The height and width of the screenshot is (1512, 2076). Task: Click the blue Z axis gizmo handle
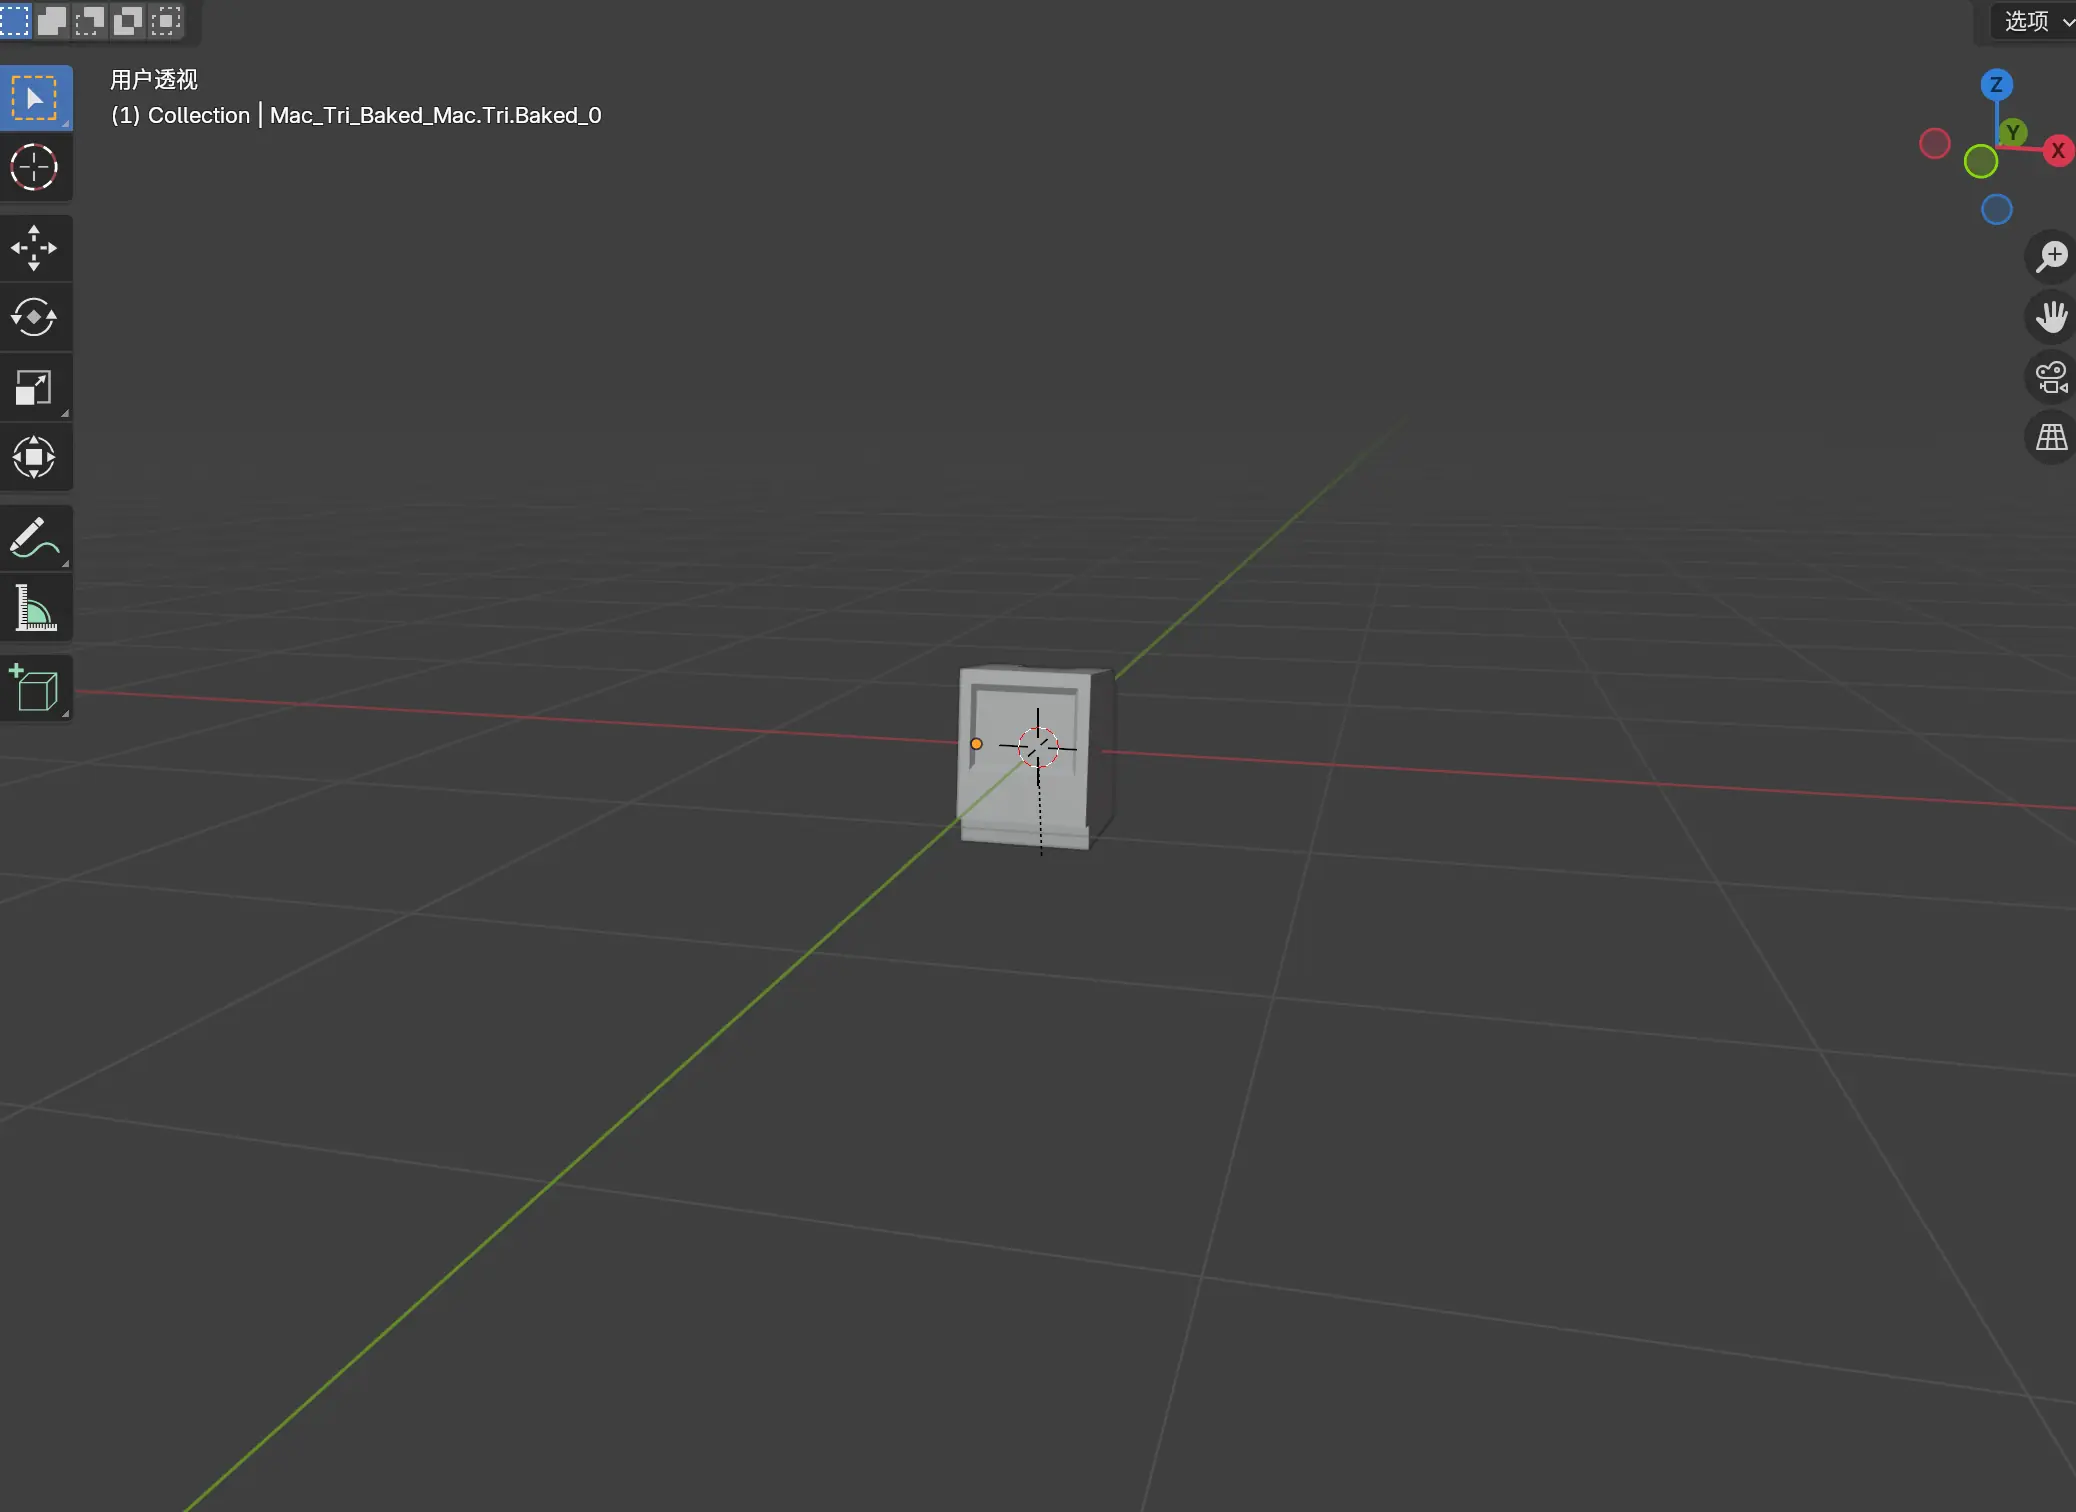click(1996, 85)
